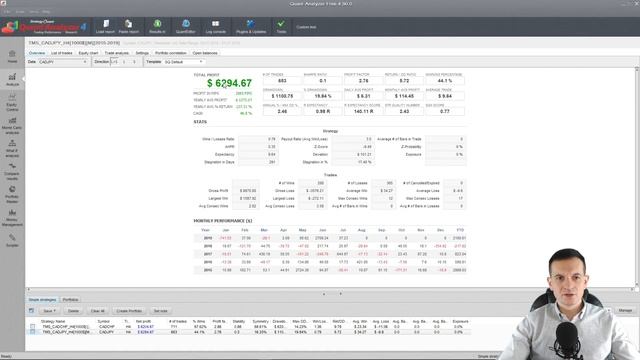
Task: Select last Direction toggle option
Action: pos(134,62)
